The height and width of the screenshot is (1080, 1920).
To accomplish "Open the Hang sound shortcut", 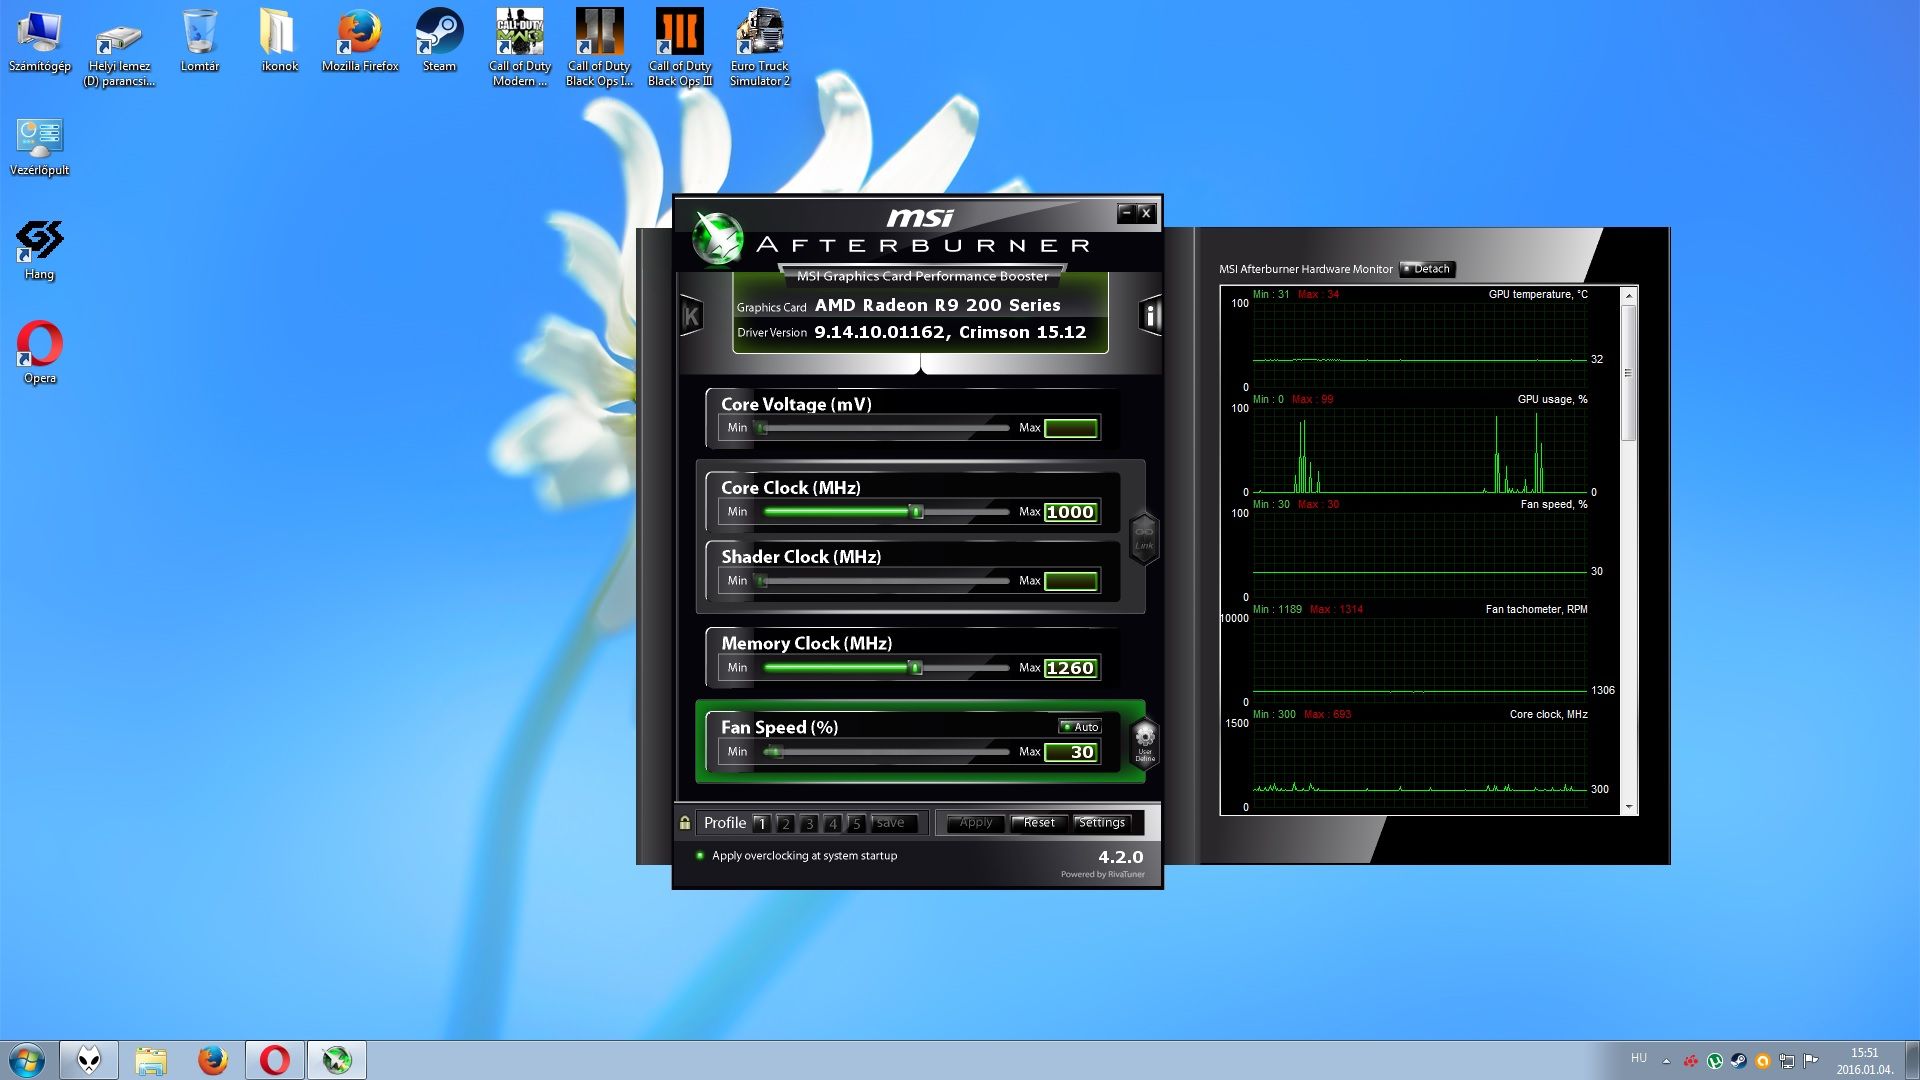I will pos(40,250).
